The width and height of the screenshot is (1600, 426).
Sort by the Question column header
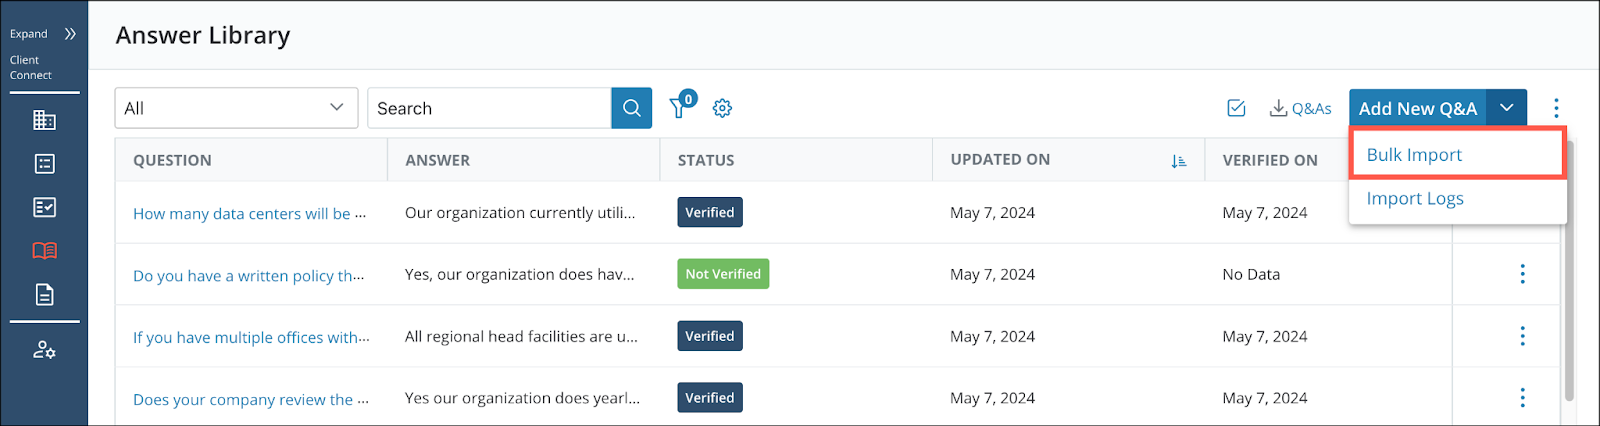[172, 160]
